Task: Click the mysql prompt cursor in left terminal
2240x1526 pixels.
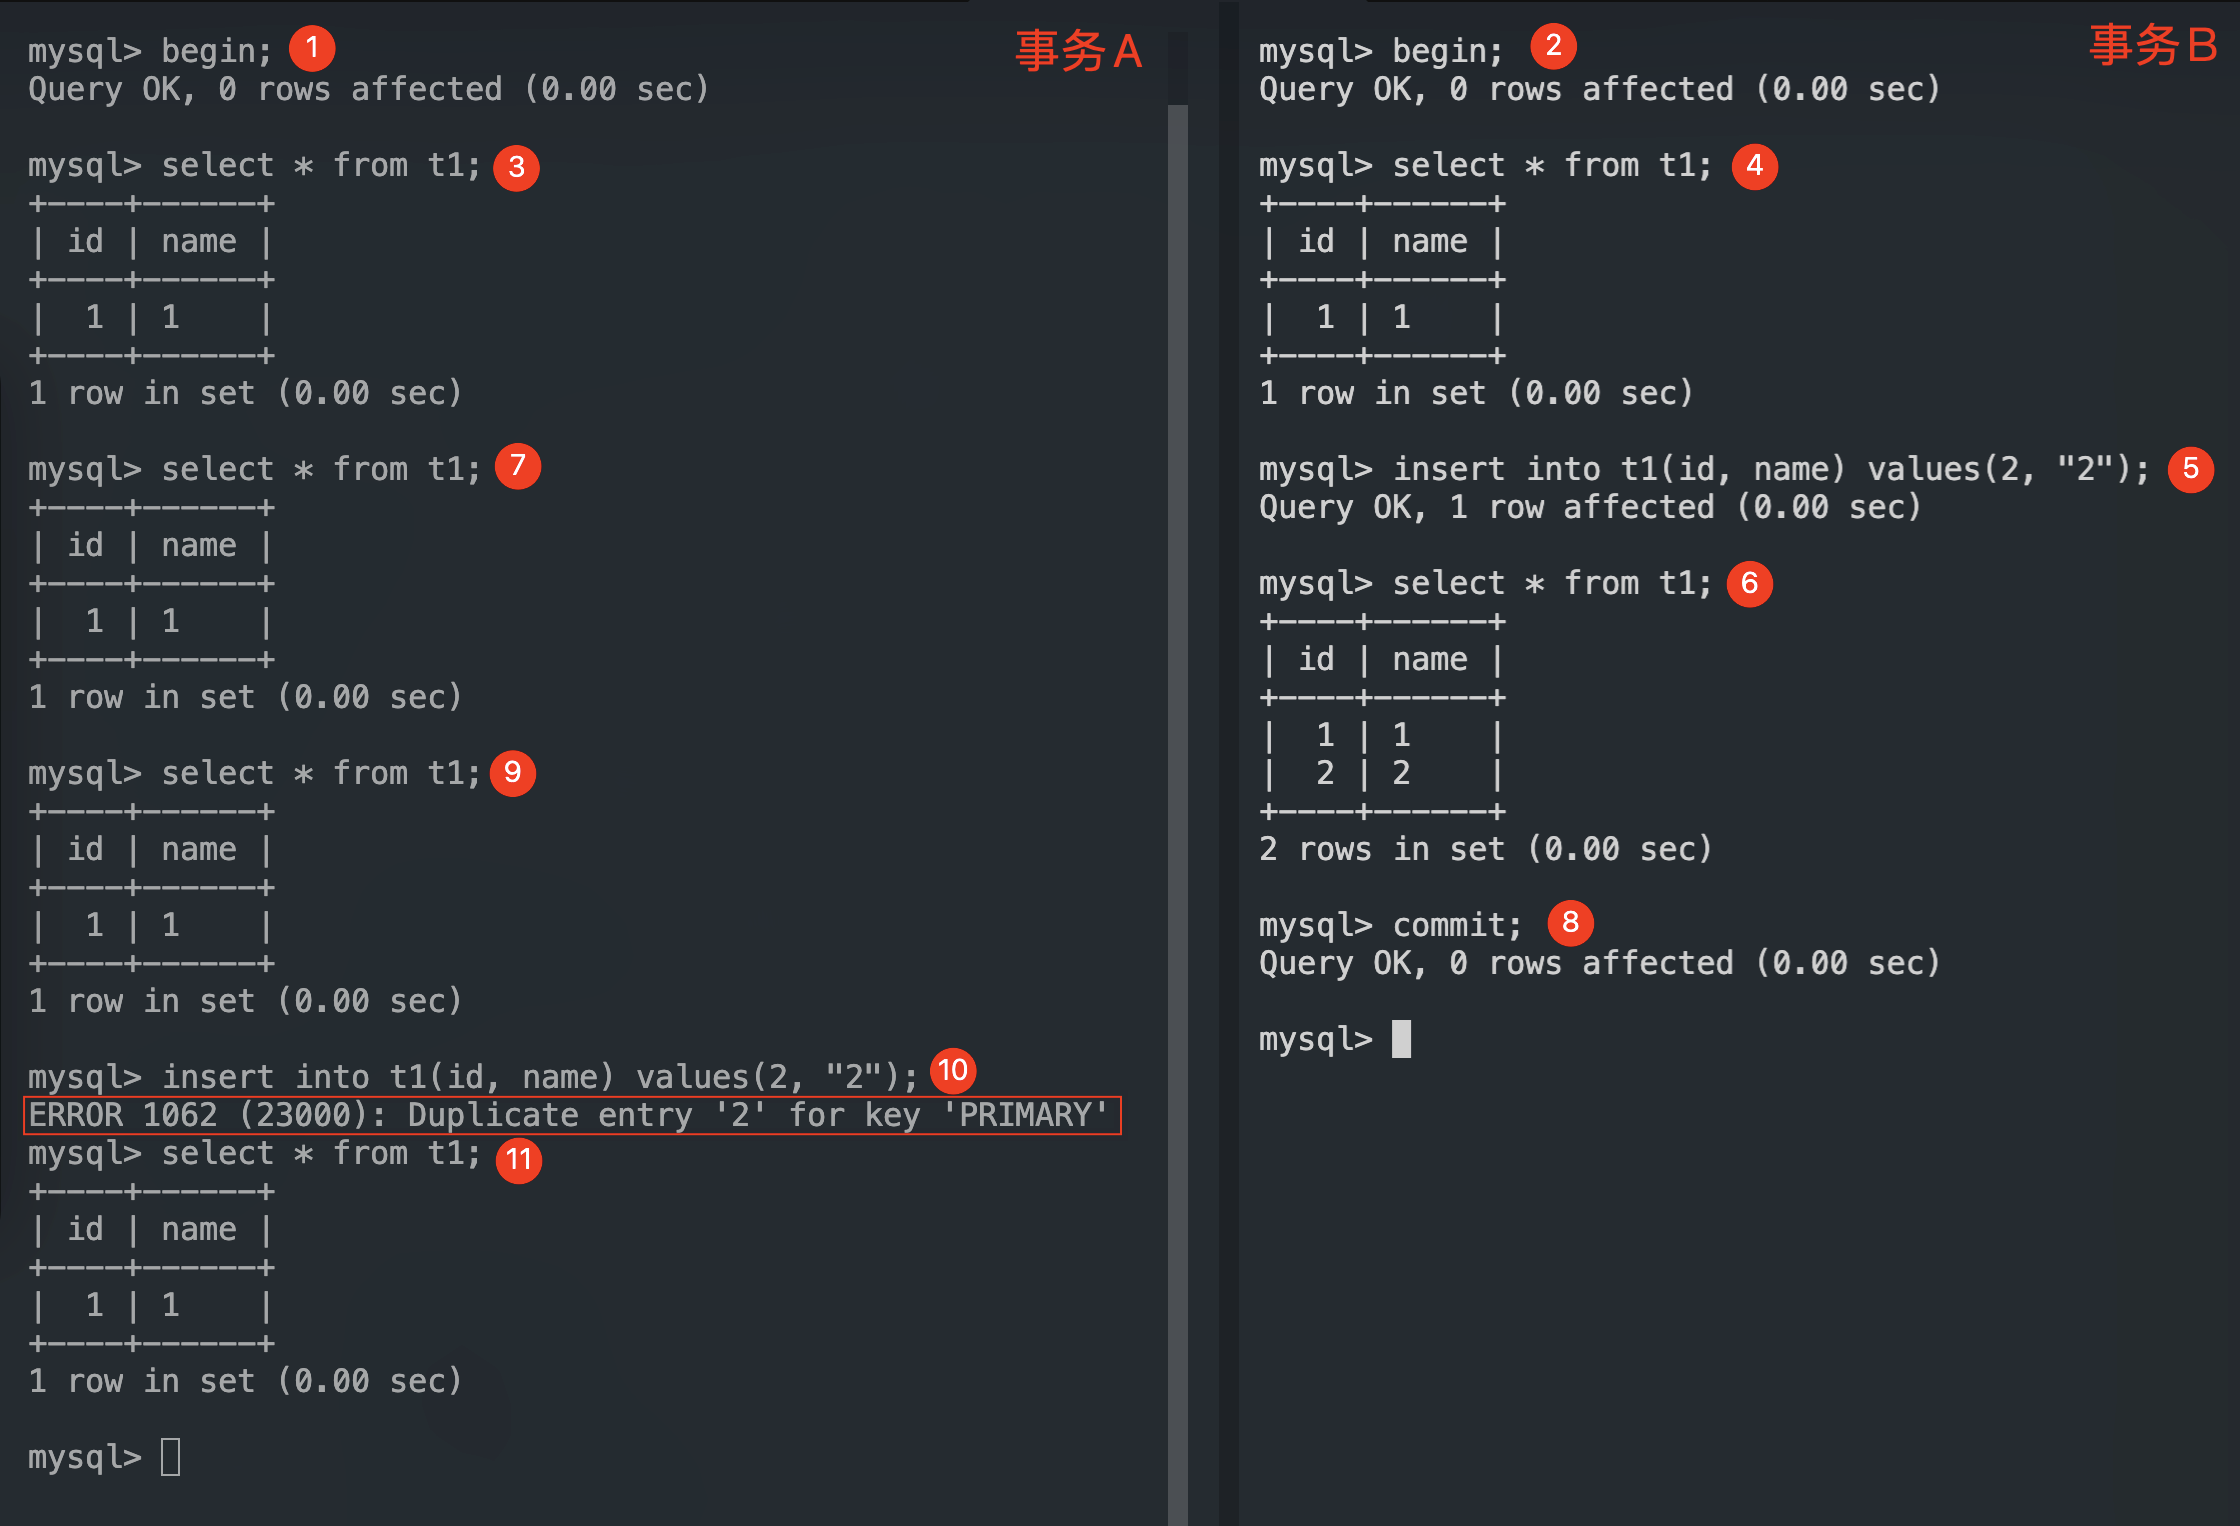Action: pos(171,1457)
